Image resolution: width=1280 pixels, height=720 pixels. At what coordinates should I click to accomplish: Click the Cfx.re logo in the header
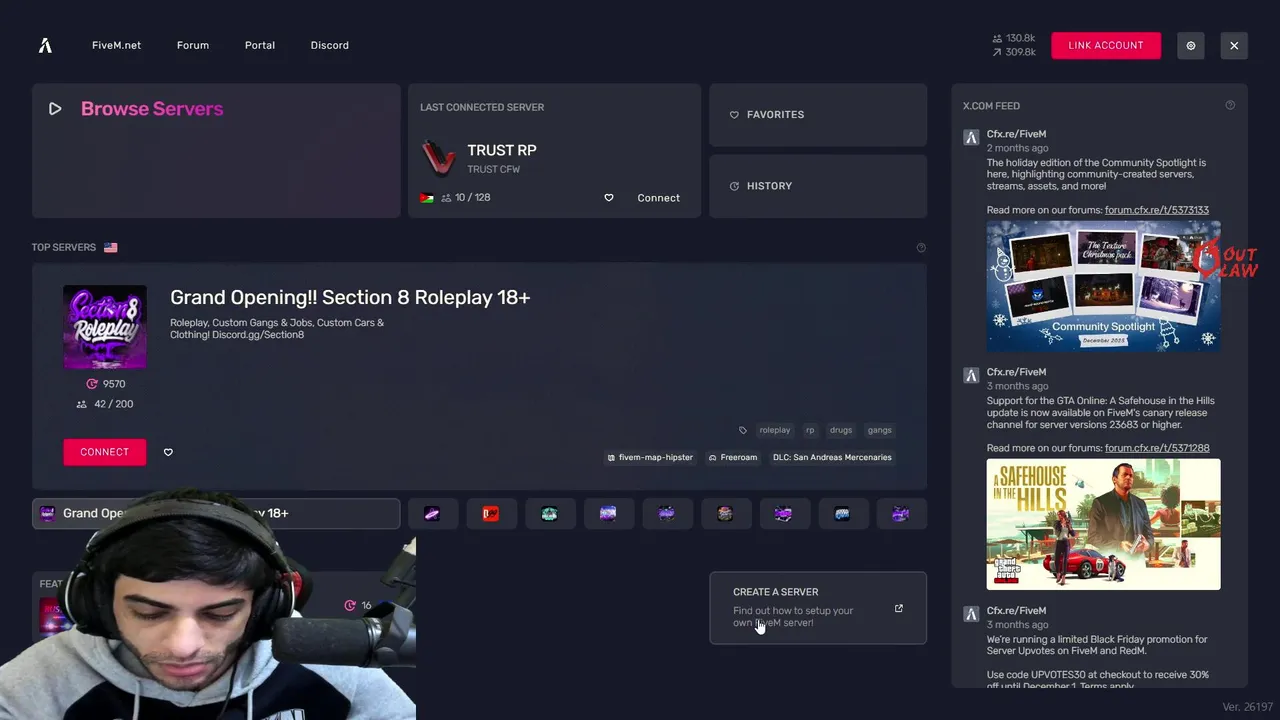click(45, 45)
